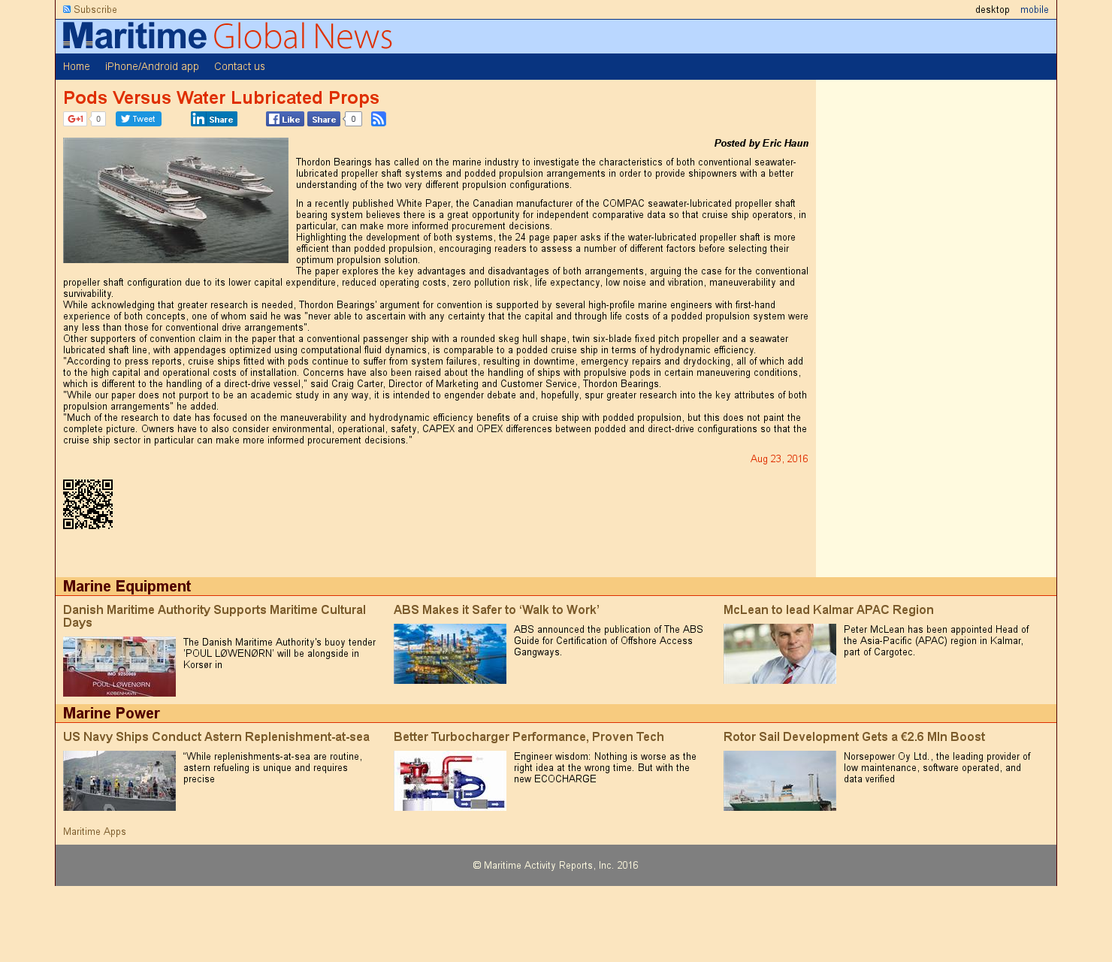The image size is (1112, 962).
Task: Switch to mobile view
Action: 1034,9
